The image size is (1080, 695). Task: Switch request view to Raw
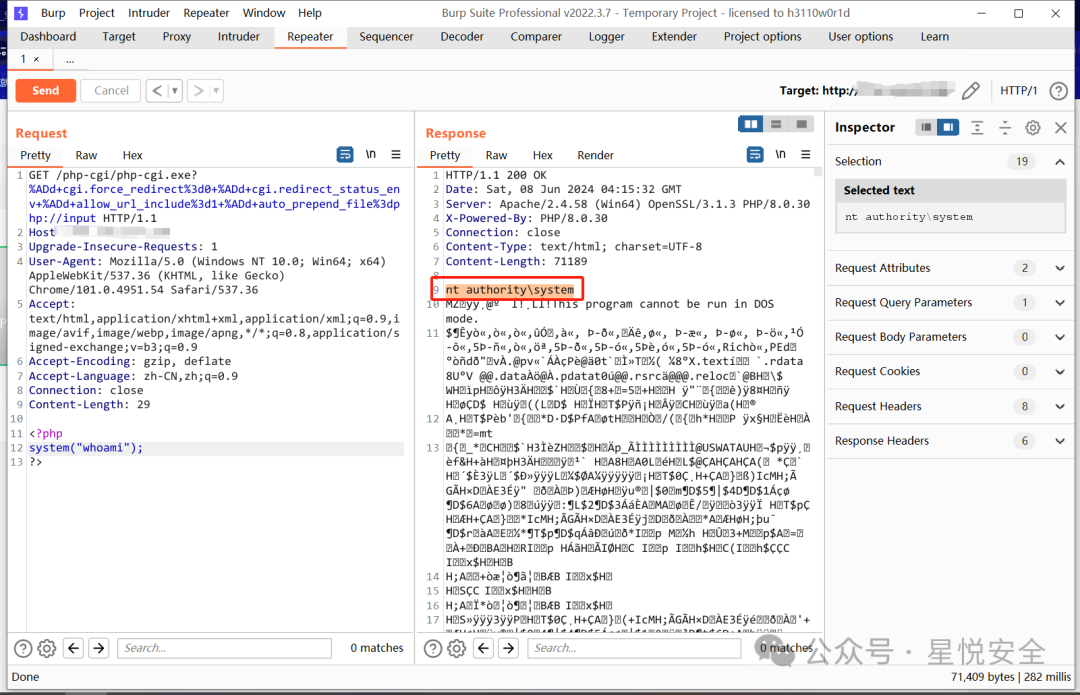[86, 155]
